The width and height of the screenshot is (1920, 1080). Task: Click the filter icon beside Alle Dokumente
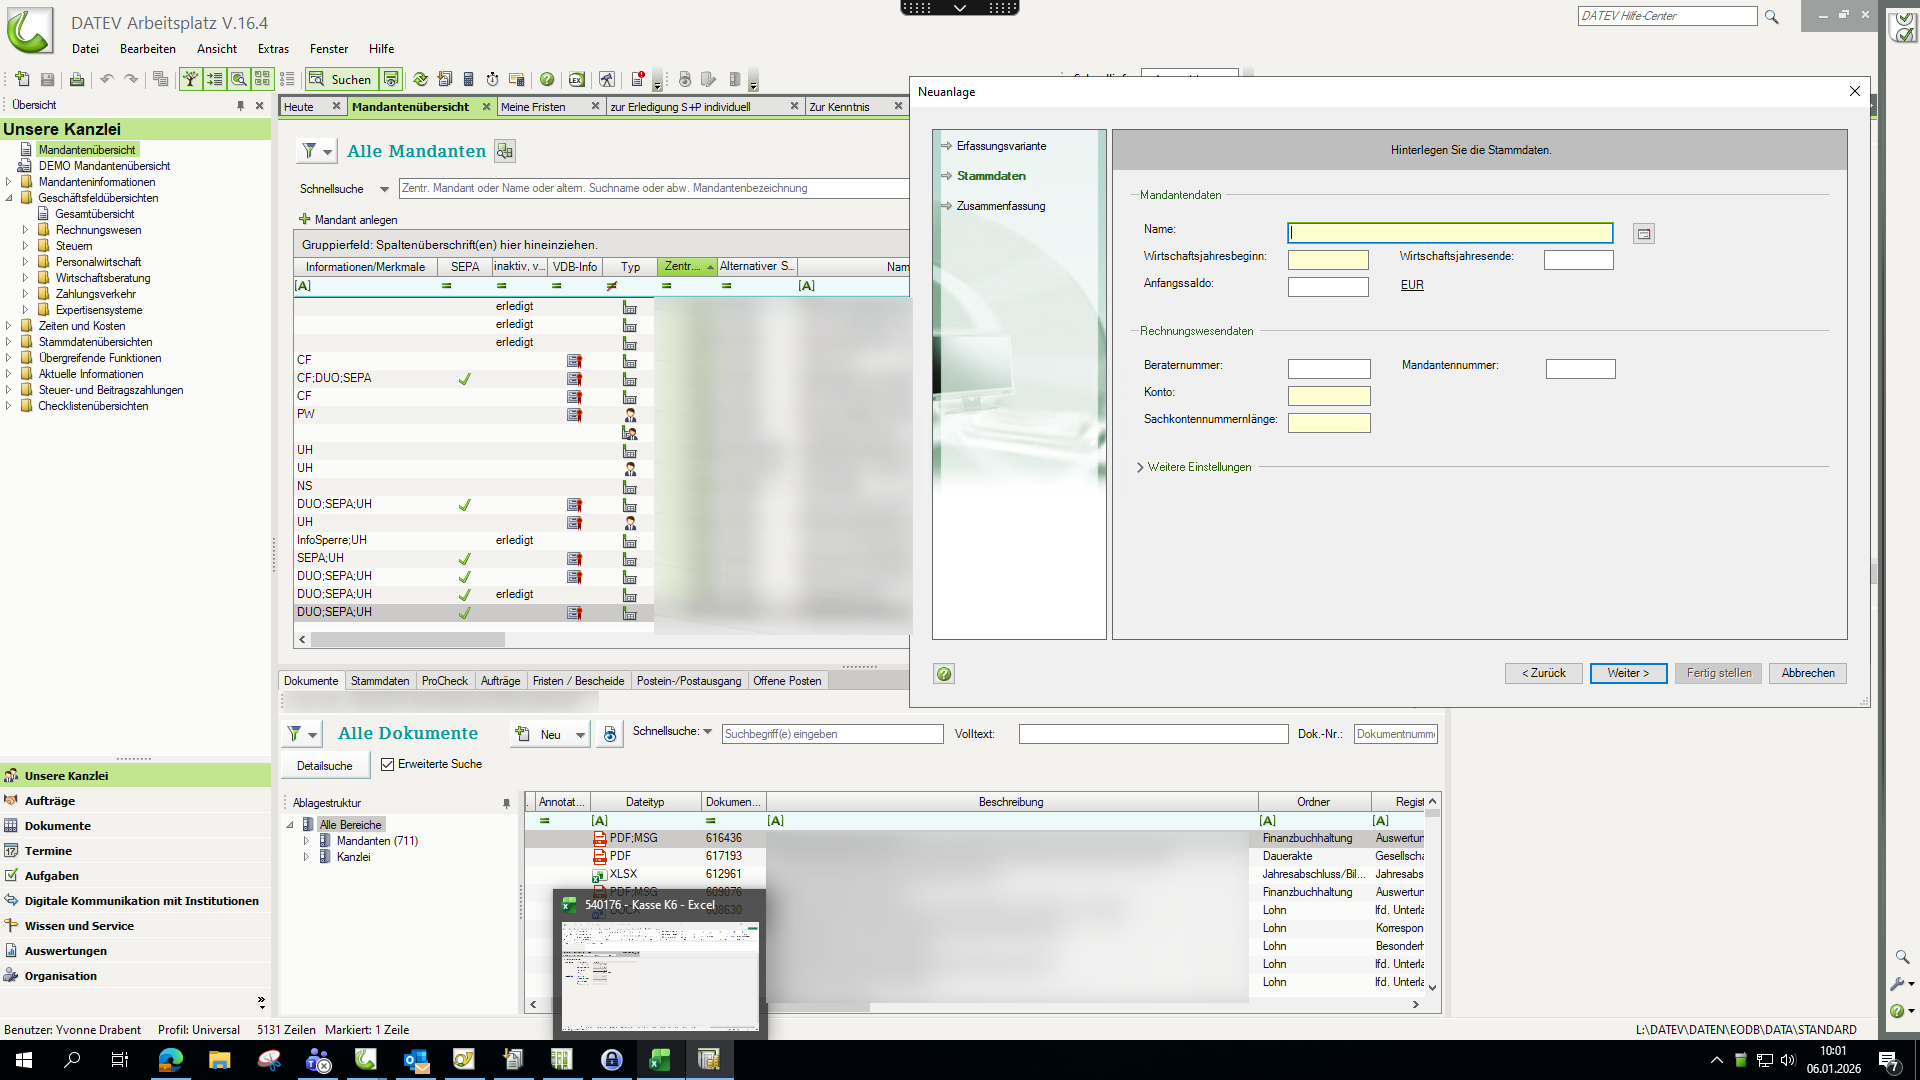294,734
